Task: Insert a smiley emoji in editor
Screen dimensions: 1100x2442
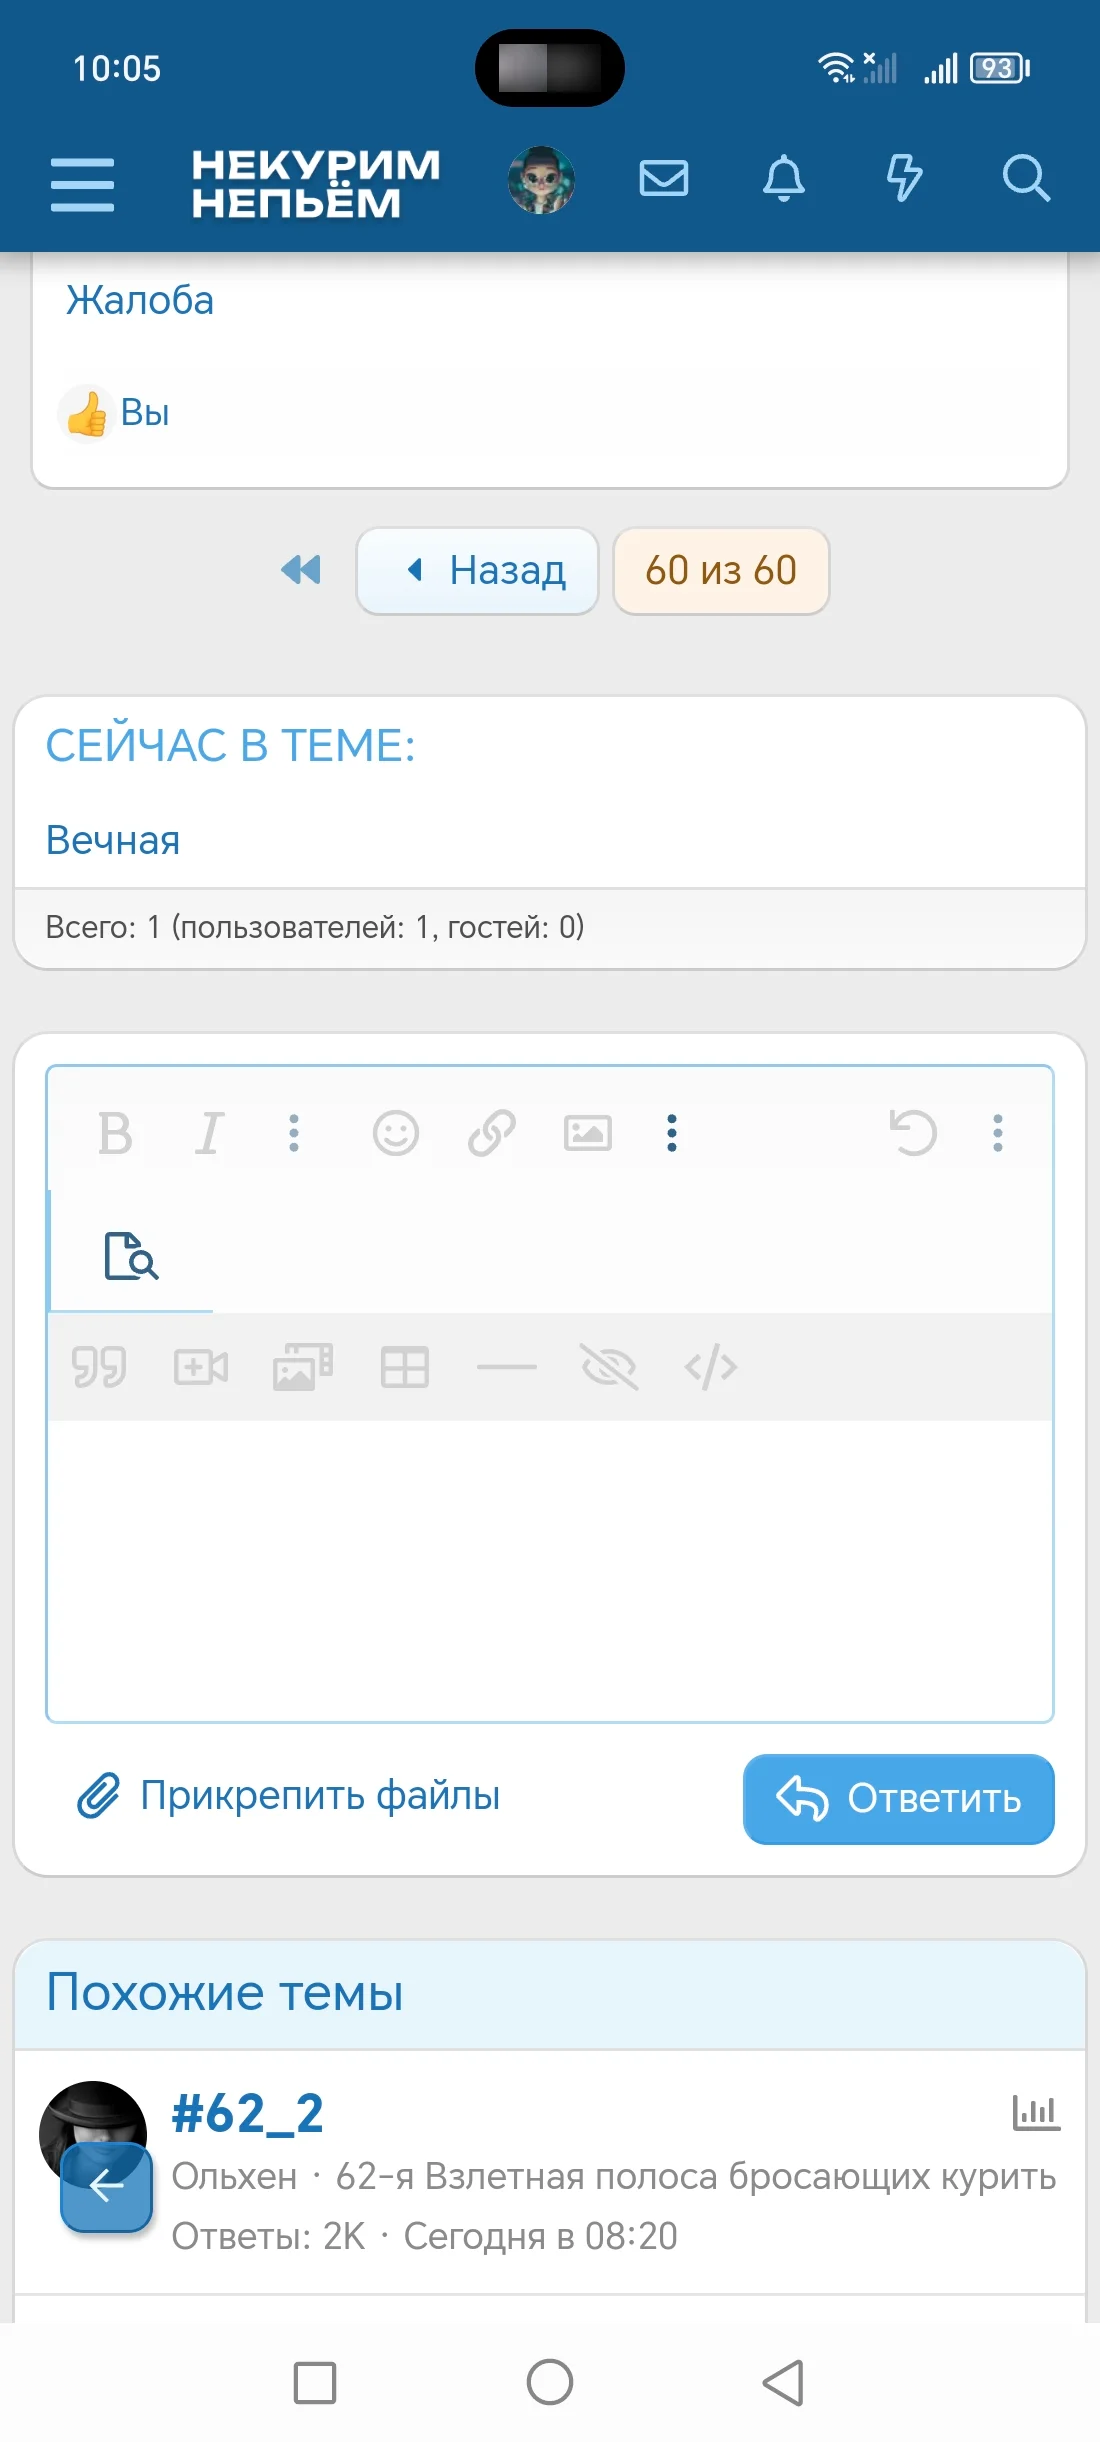Action: [396, 1133]
